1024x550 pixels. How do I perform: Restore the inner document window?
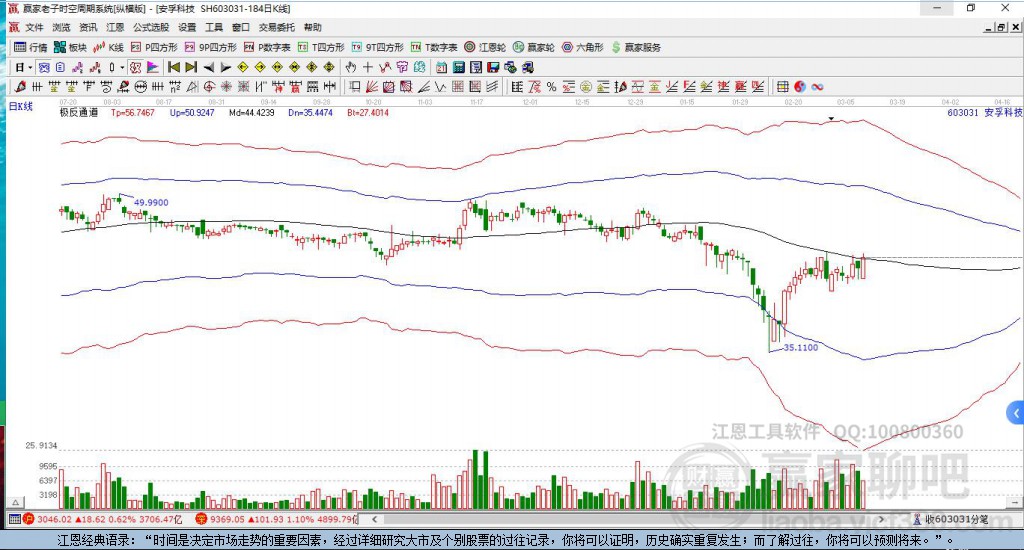(x=1001, y=27)
